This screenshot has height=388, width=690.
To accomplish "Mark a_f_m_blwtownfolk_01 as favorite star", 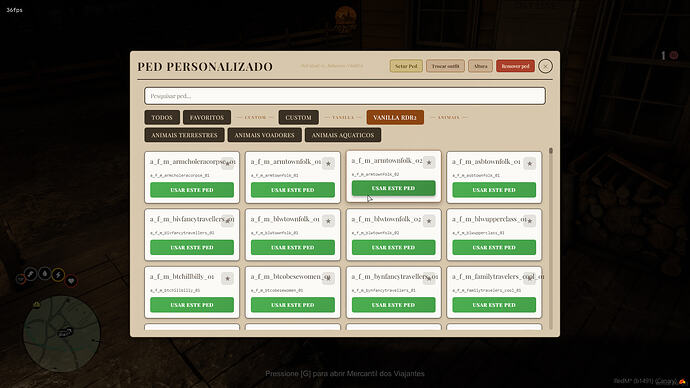I will click(x=328, y=221).
